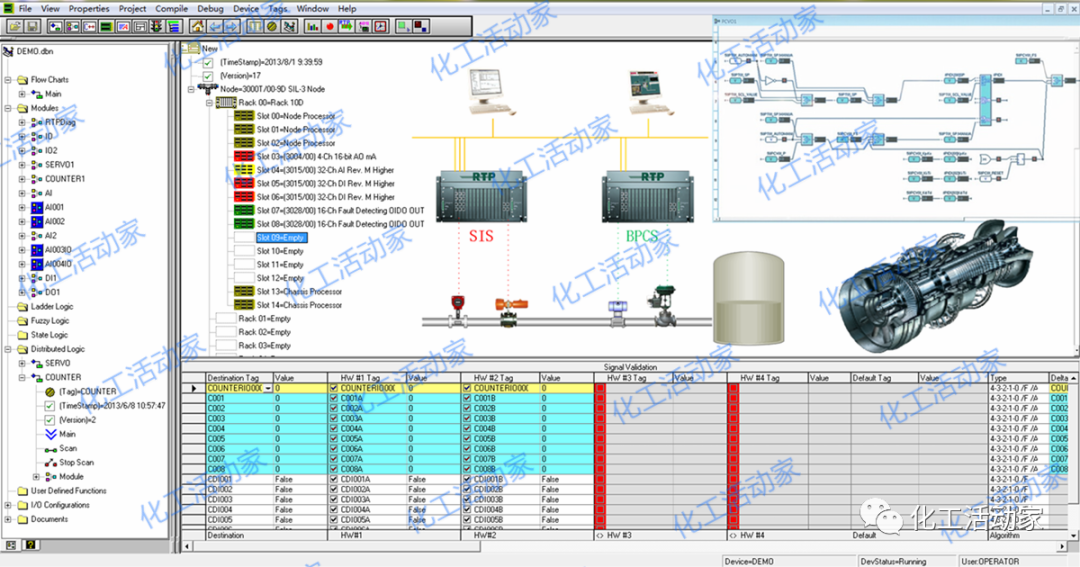Open the Compile menu
1080x567 pixels.
click(172, 8)
